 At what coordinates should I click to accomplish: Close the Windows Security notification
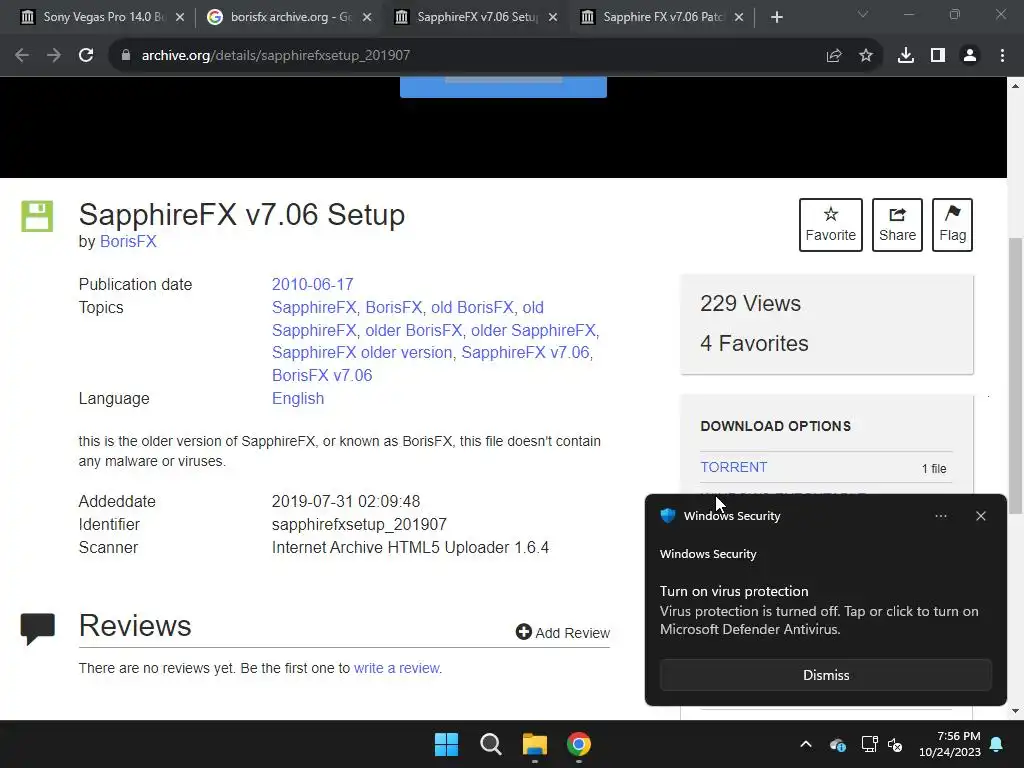pyautogui.click(x=980, y=516)
